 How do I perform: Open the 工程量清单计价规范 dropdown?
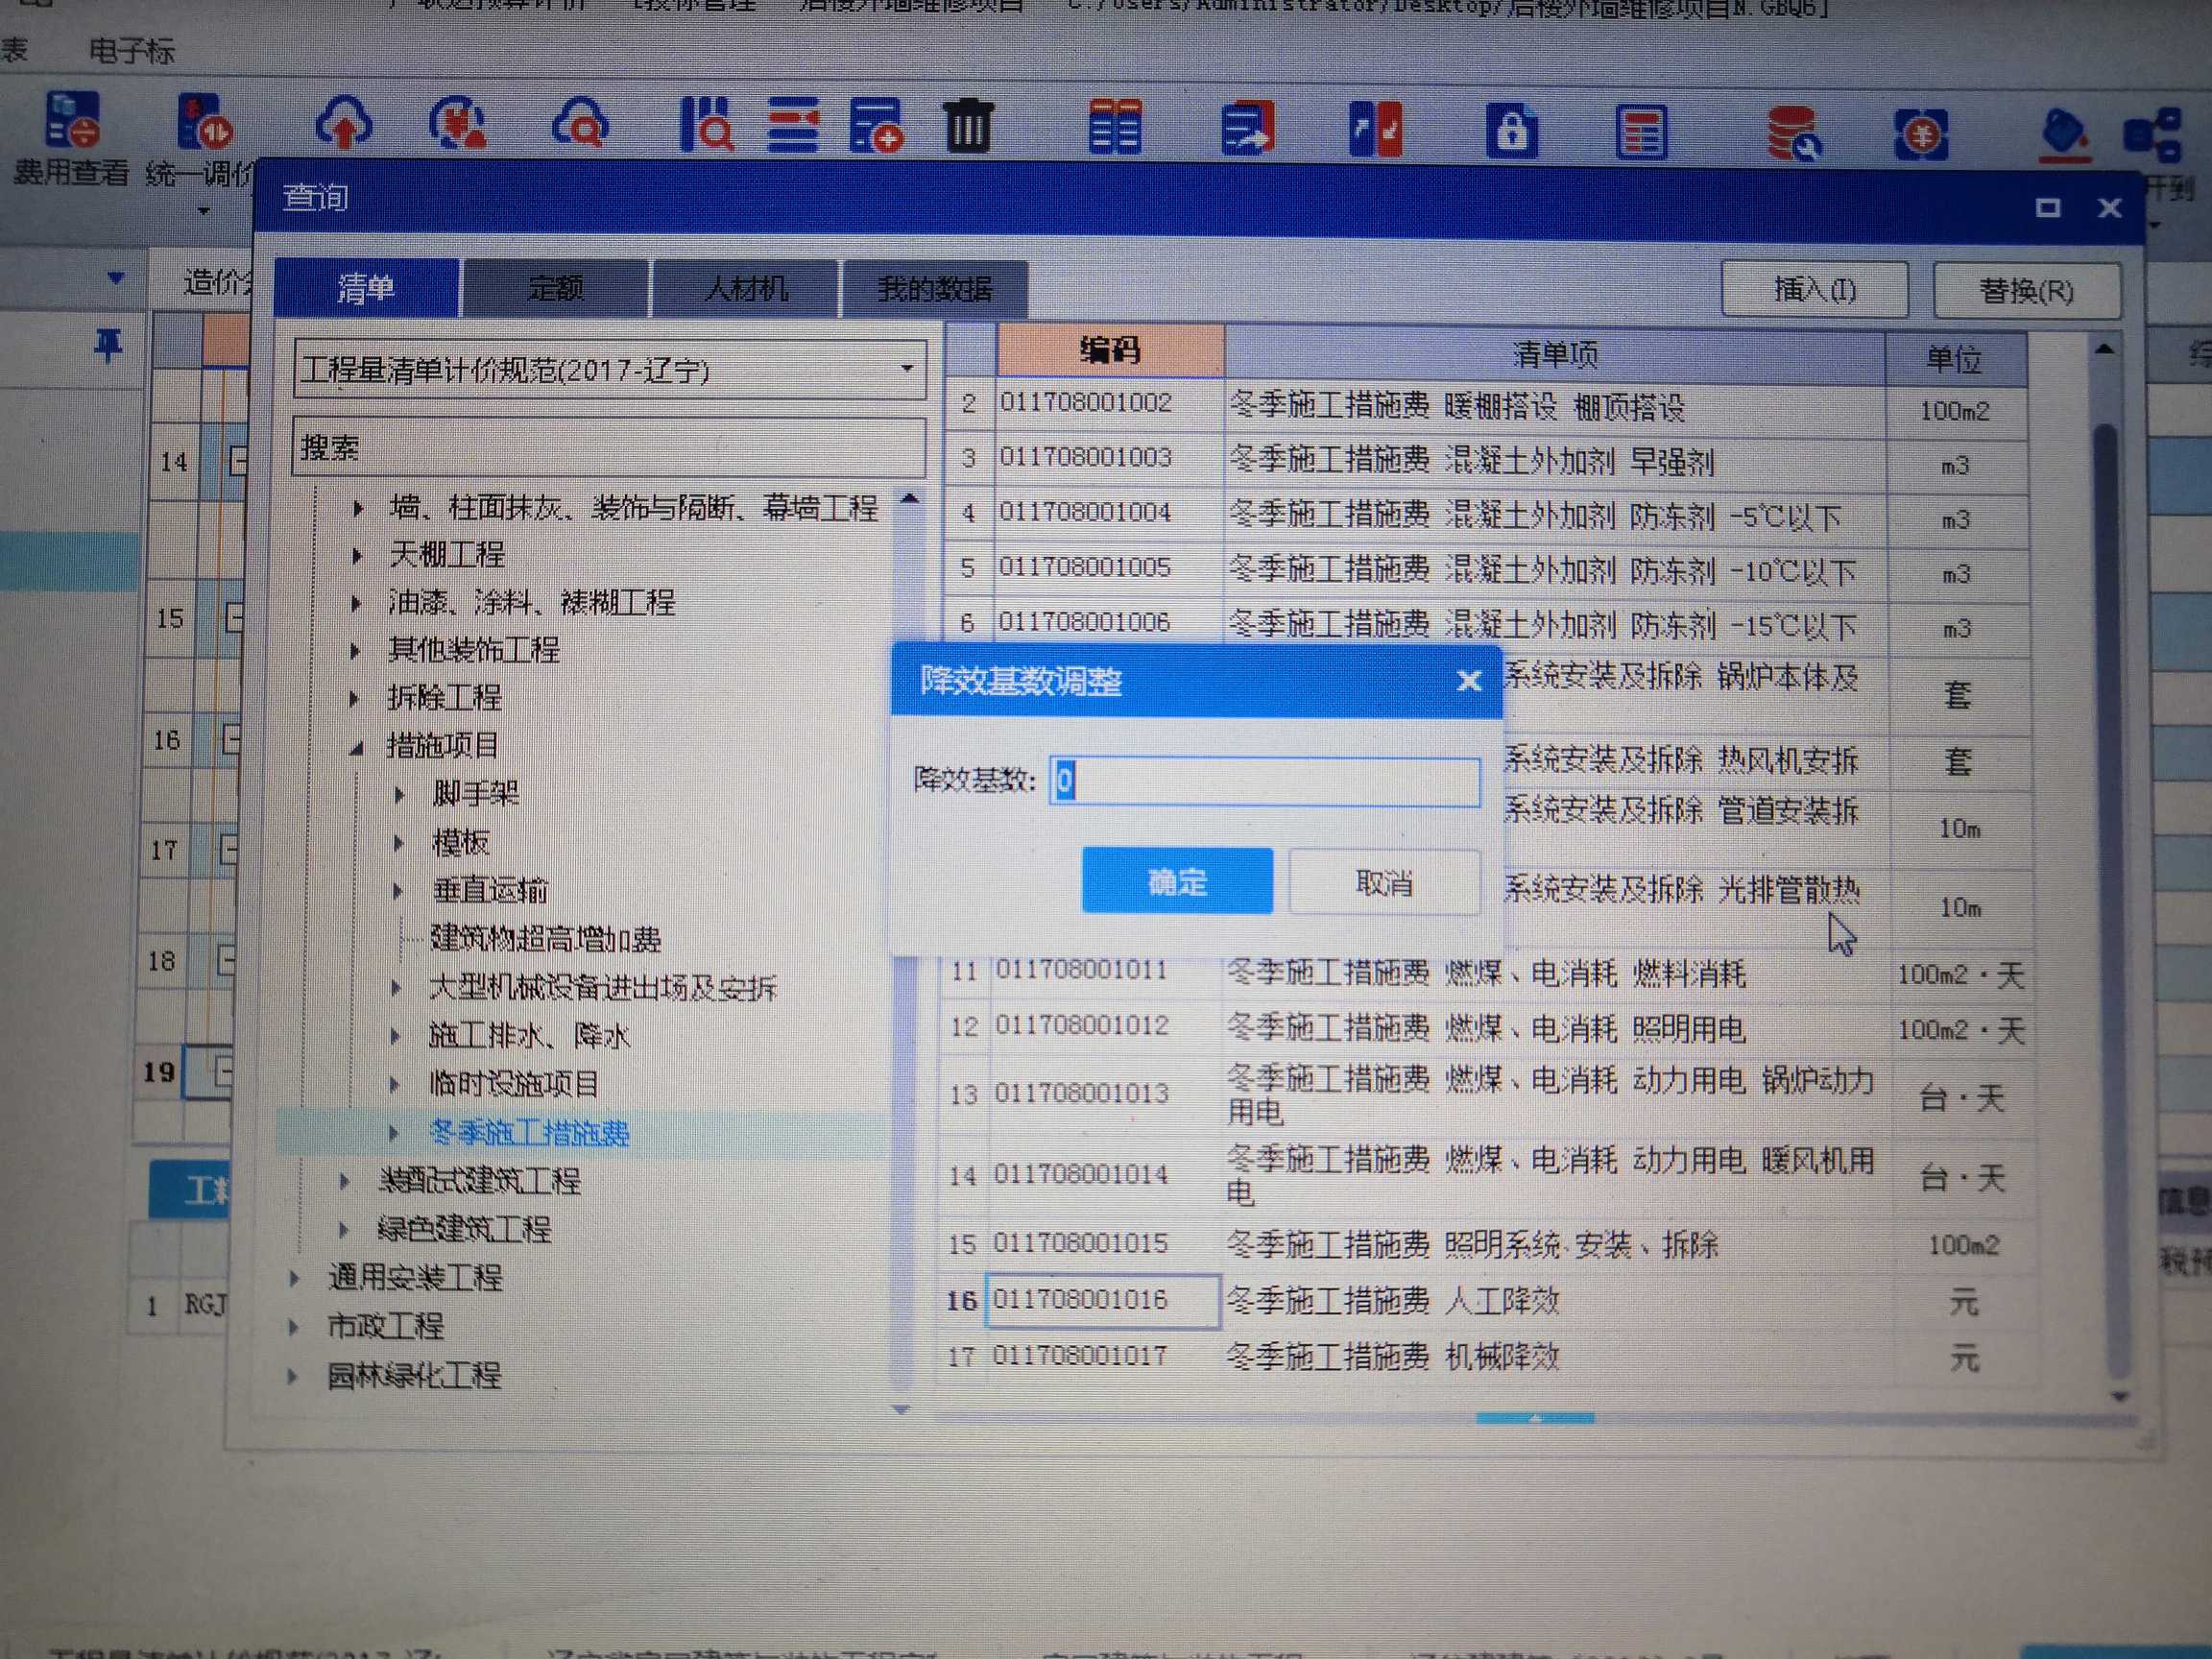[906, 369]
